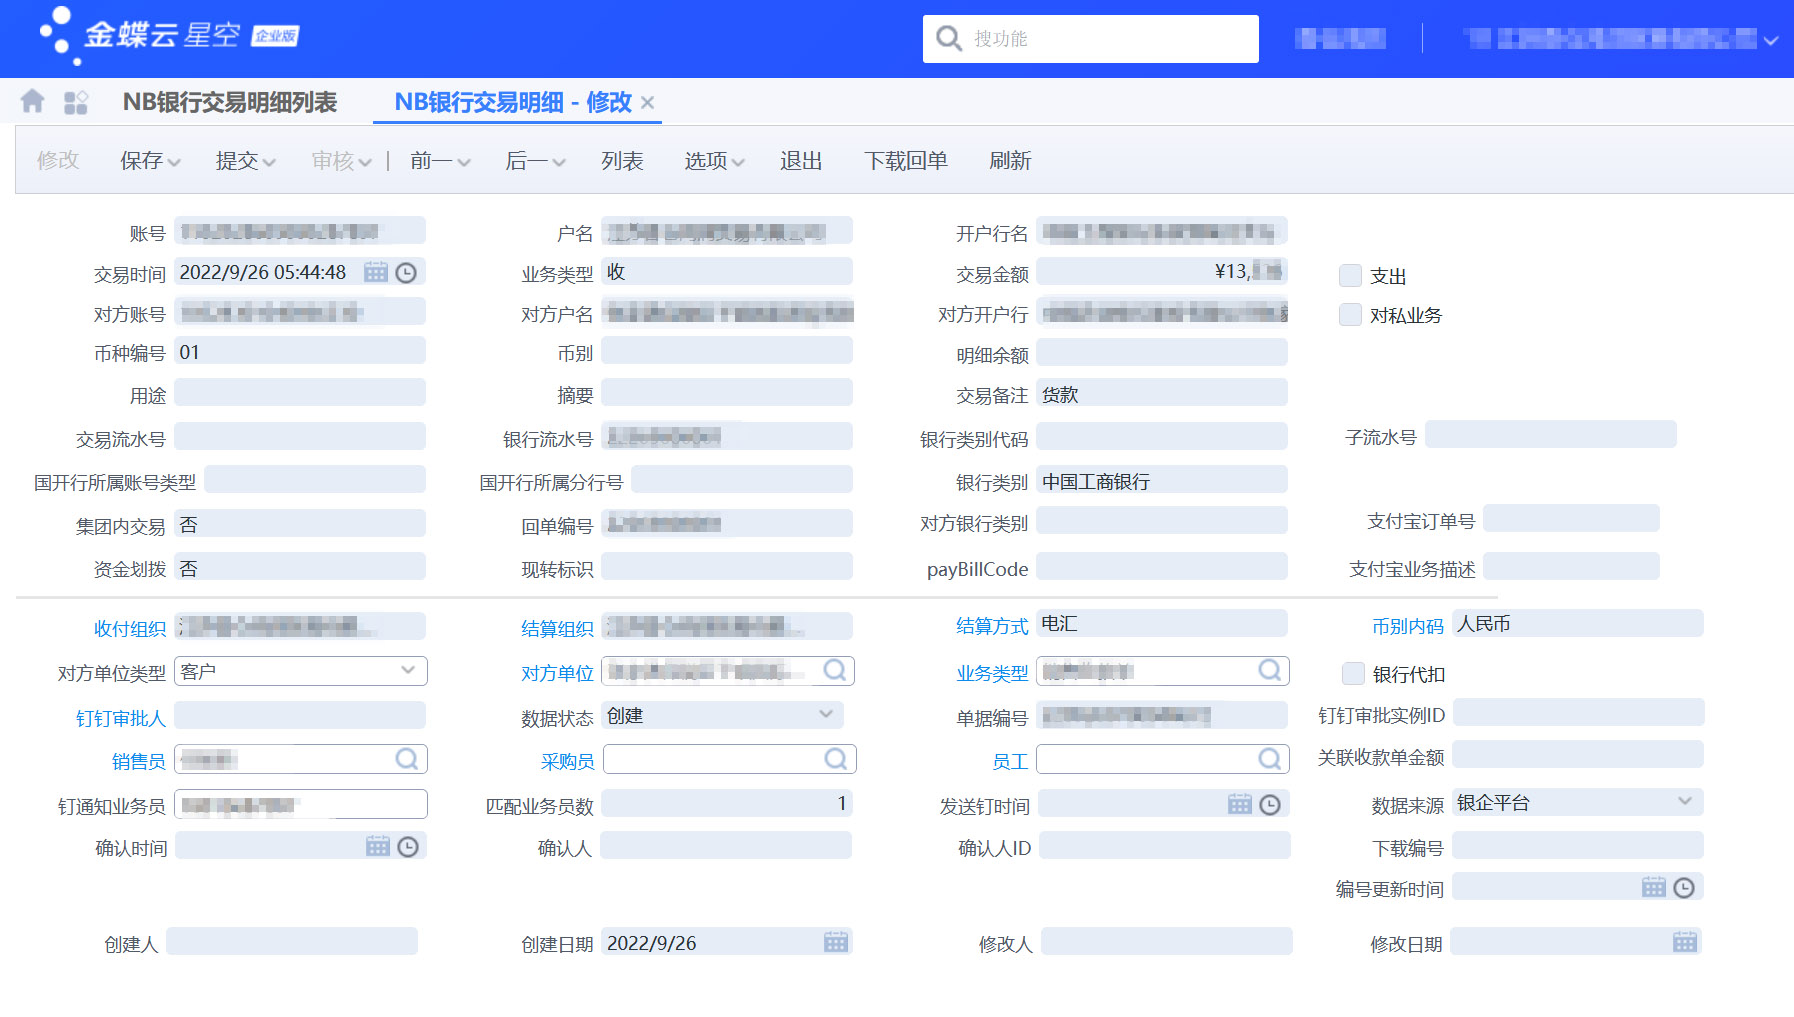
Task: Click the lookup icon in 销售员 field
Action: tap(407, 759)
